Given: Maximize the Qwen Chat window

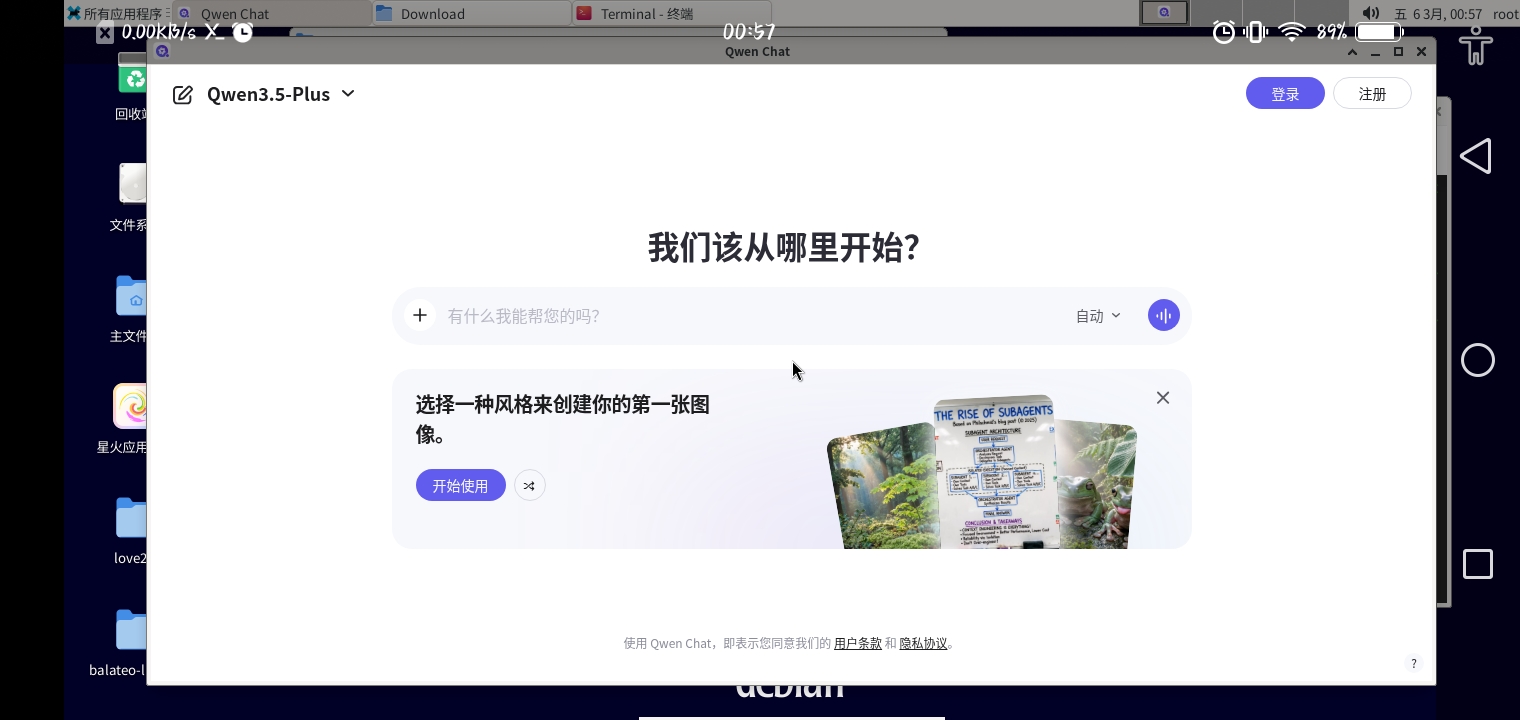Looking at the screenshot, I should tap(1399, 52).
